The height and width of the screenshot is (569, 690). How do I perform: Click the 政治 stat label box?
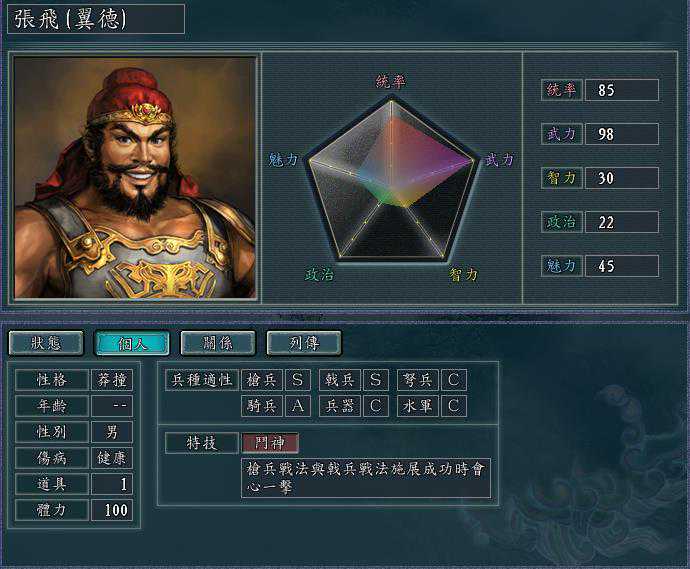click(x=562, y=222)
